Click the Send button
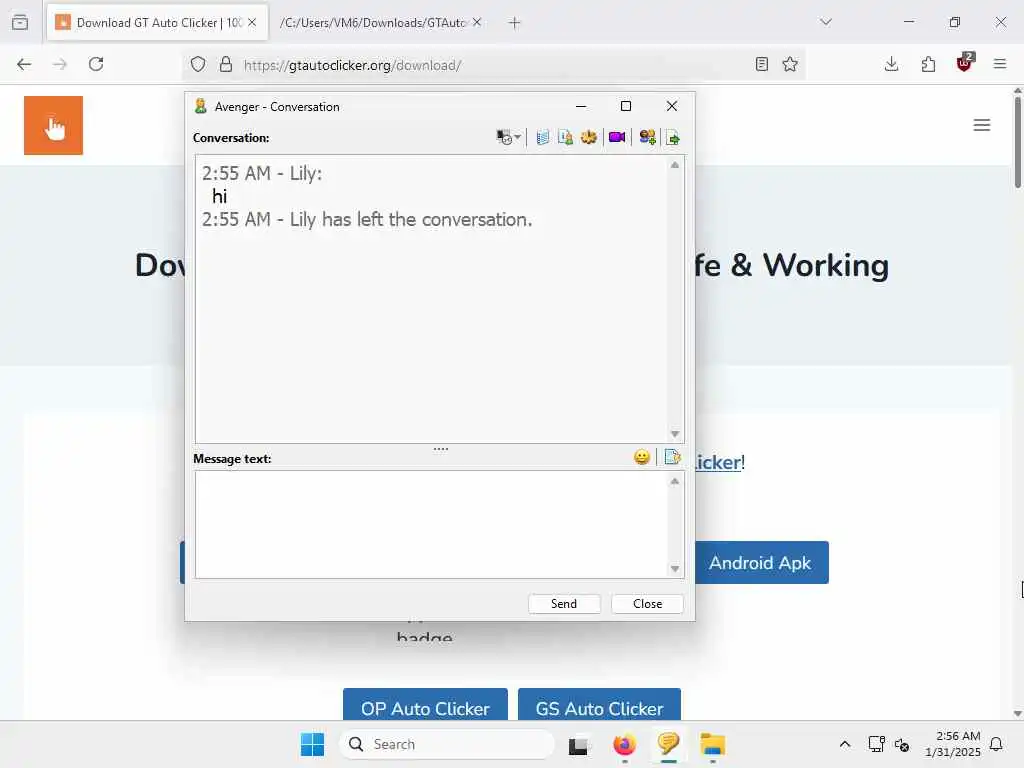 click(x=564, y=603)
